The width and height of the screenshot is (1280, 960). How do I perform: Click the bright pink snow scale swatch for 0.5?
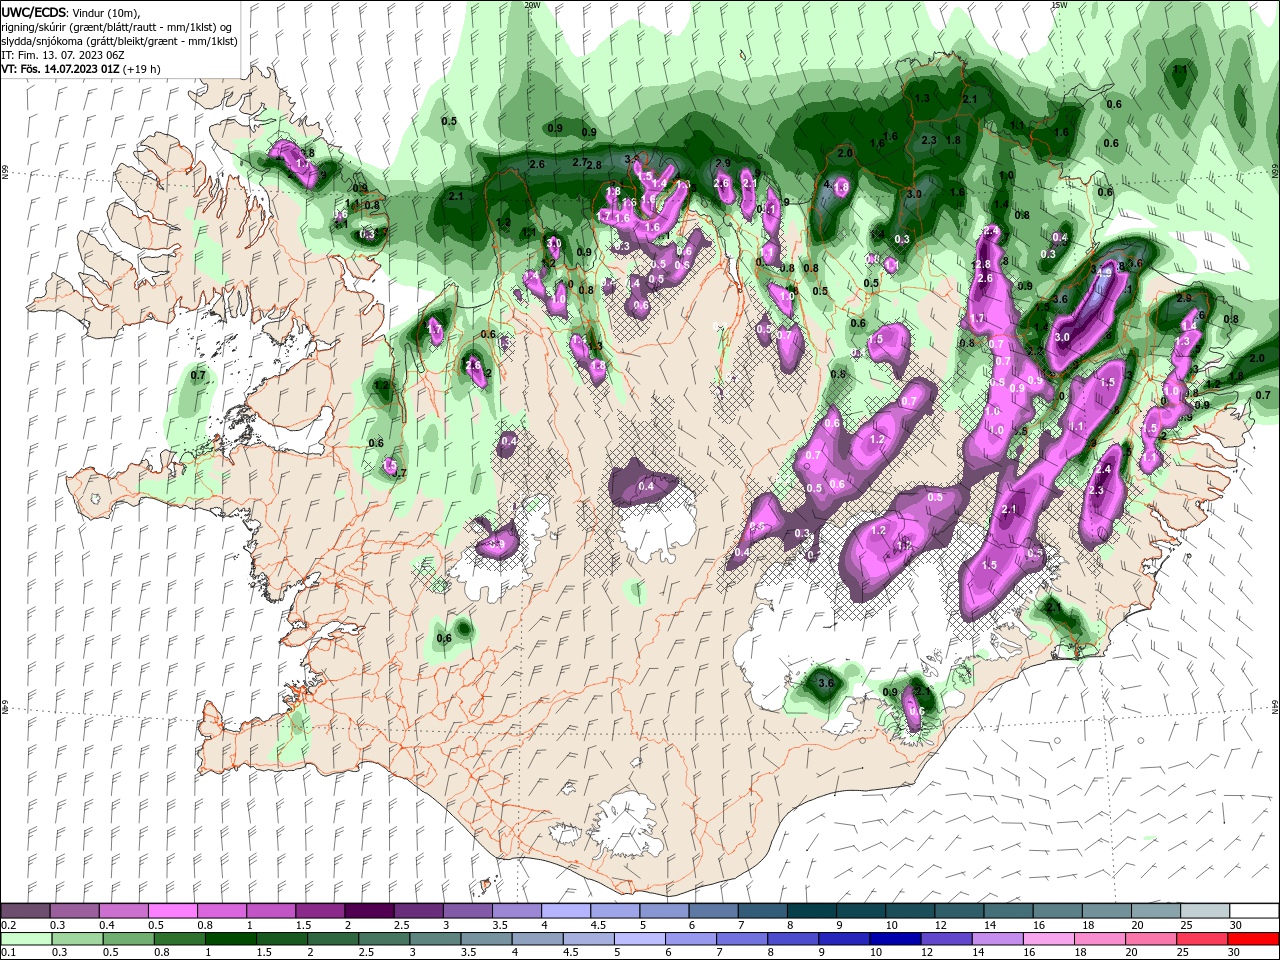172,911
